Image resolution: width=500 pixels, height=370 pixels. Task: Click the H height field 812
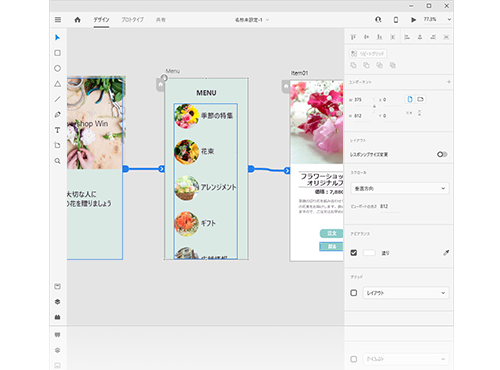click(363, 116)
